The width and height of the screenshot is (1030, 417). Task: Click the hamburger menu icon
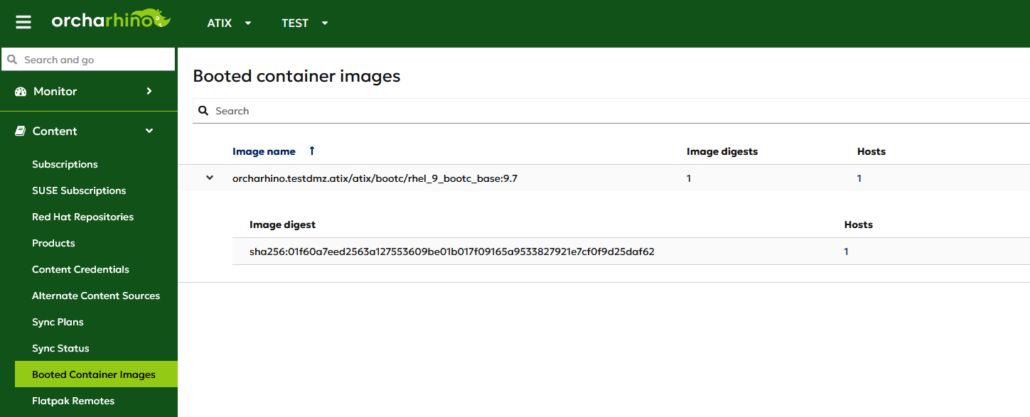[x=23, y=22]
